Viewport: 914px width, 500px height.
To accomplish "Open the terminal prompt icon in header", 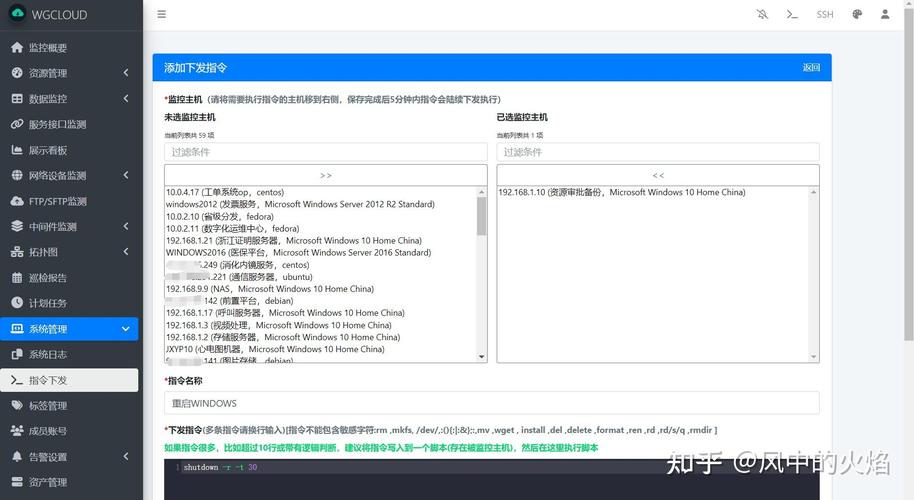I will click(792, 14).
